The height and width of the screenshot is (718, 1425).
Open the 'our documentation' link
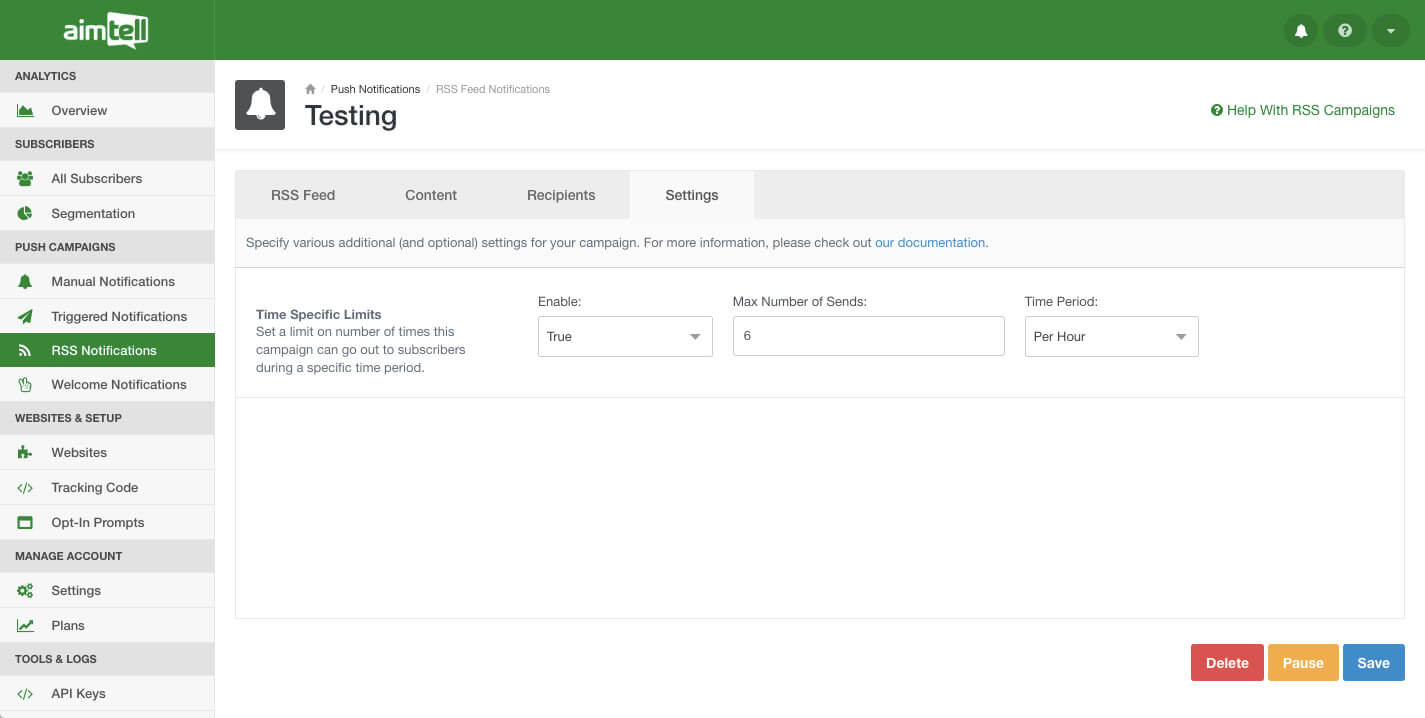pos(930,243)
